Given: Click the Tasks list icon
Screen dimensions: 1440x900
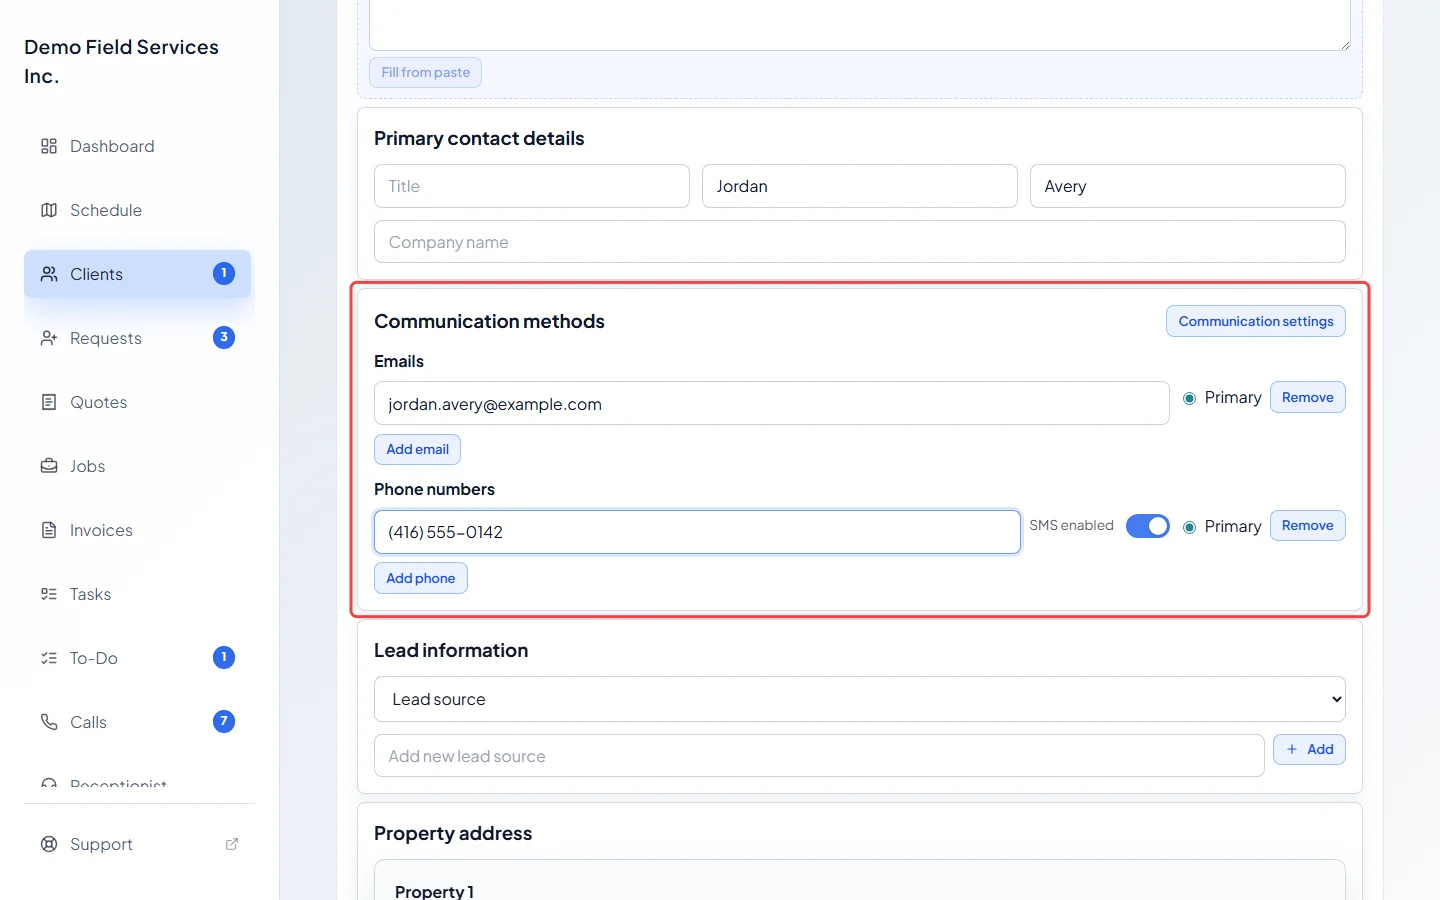Looking at the screenshot, I should tap(49, 594).
